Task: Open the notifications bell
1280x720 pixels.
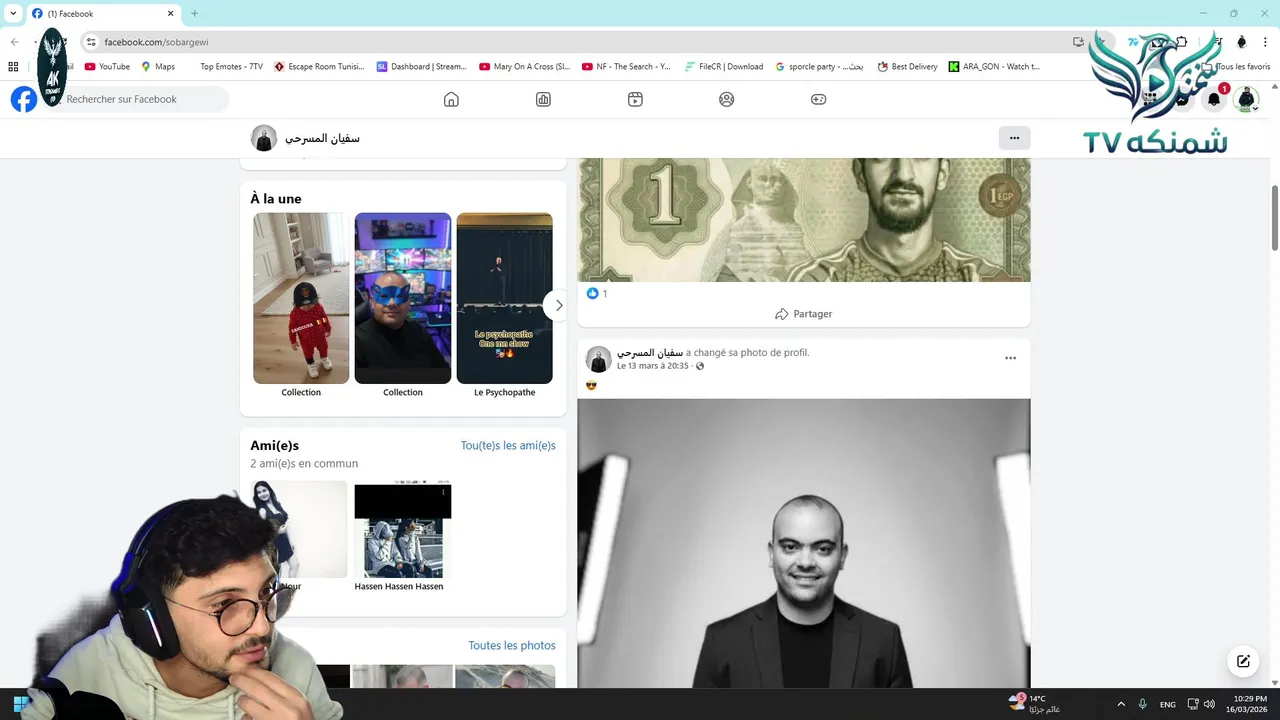Action: tap(1214, 99)
